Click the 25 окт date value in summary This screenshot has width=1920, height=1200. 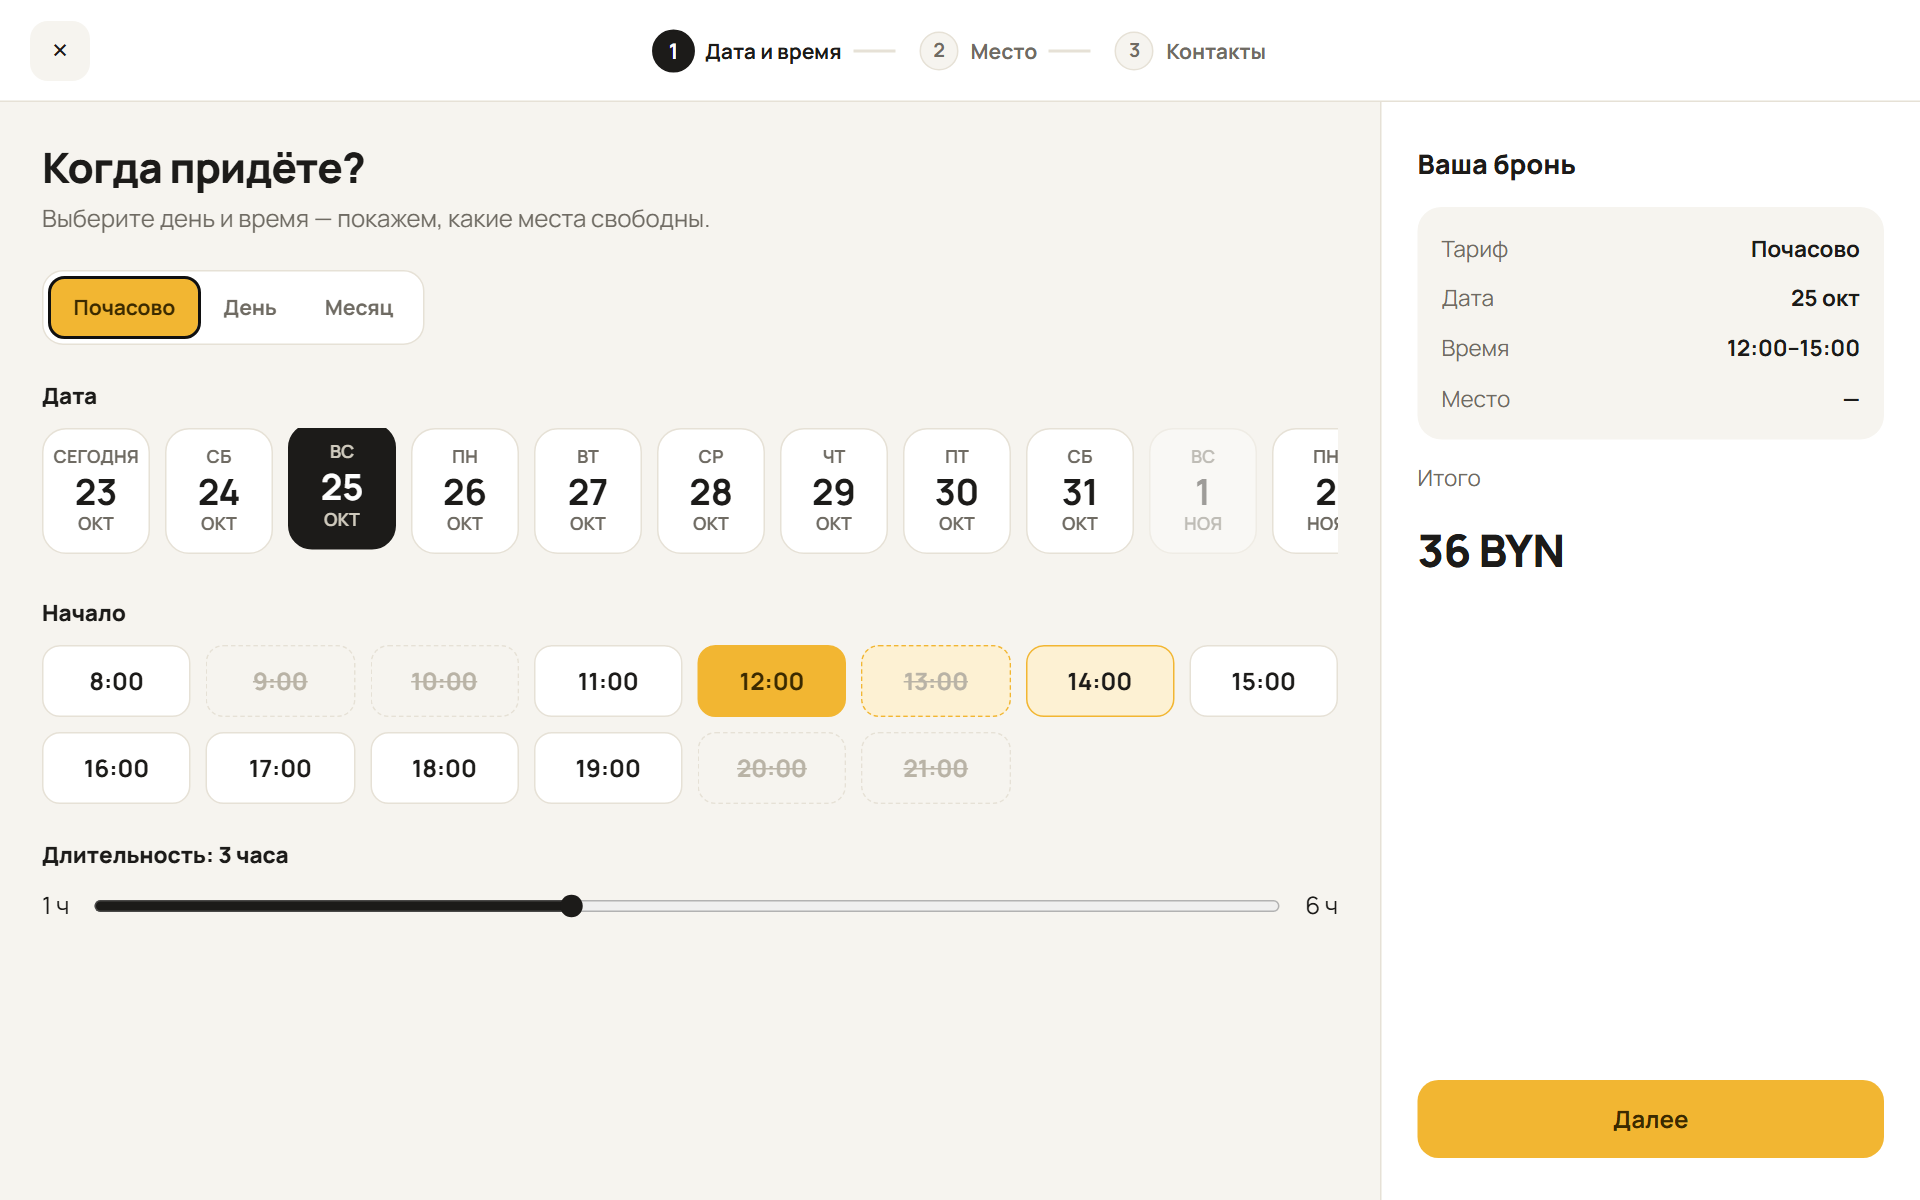point(1825,298)
